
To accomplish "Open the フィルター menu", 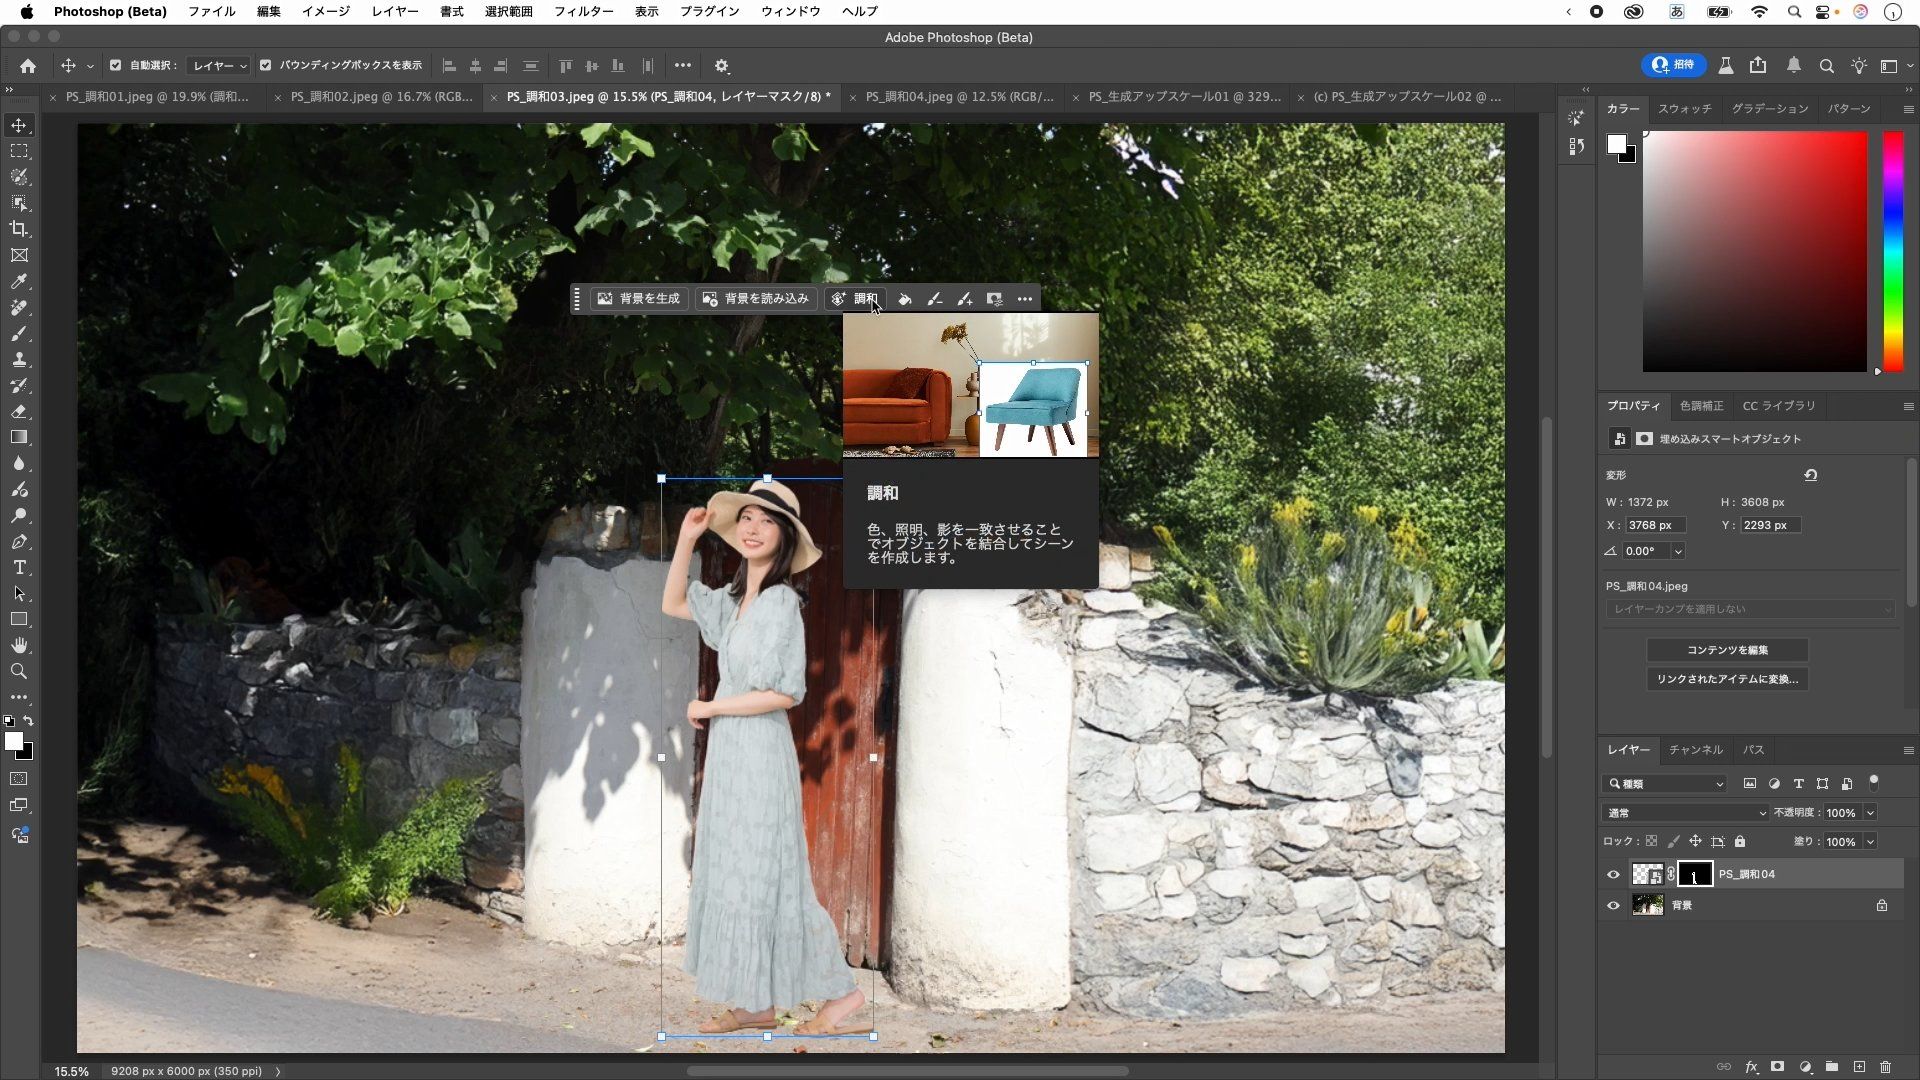I will 583,11.
